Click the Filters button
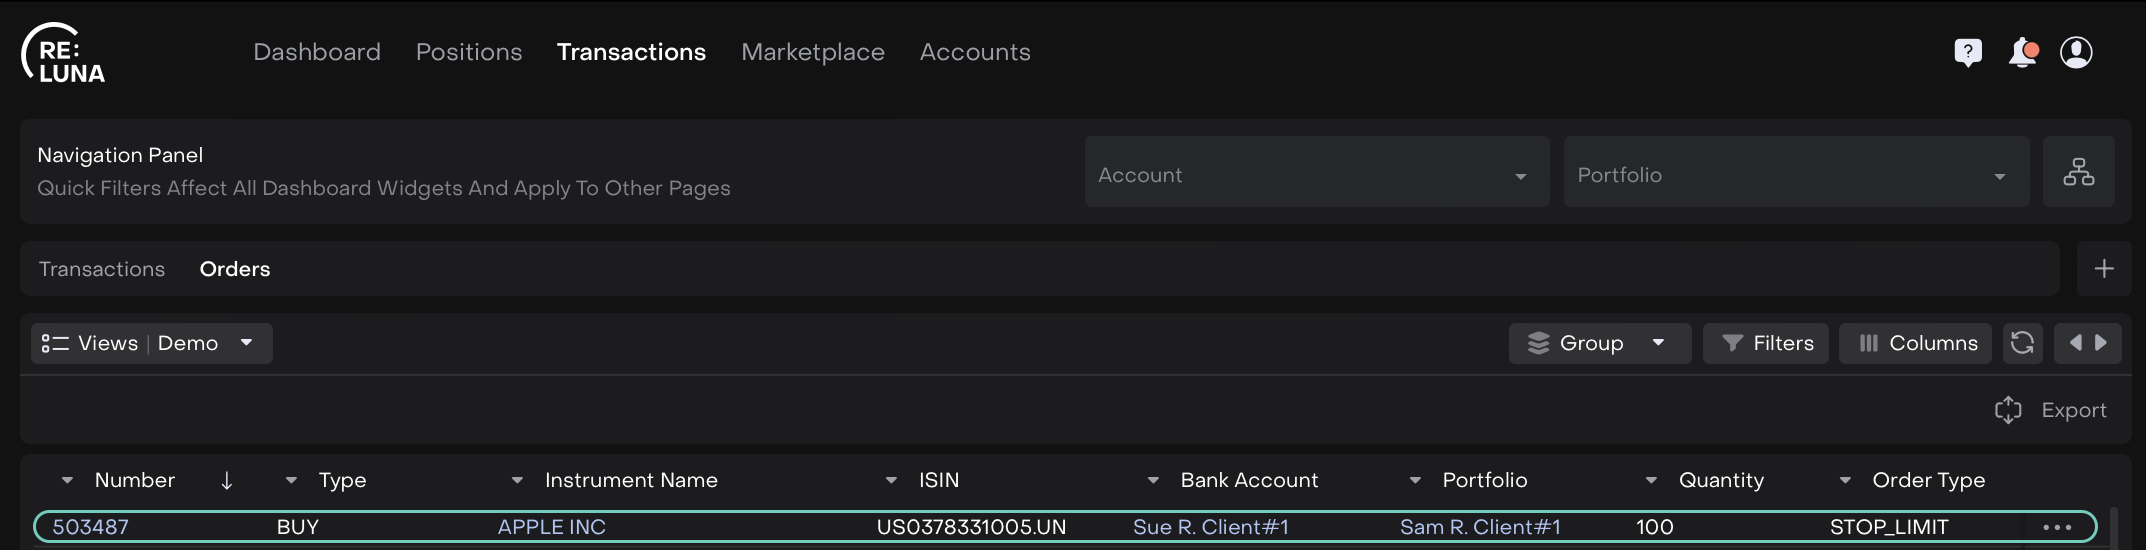 (x=1765, y=343)
